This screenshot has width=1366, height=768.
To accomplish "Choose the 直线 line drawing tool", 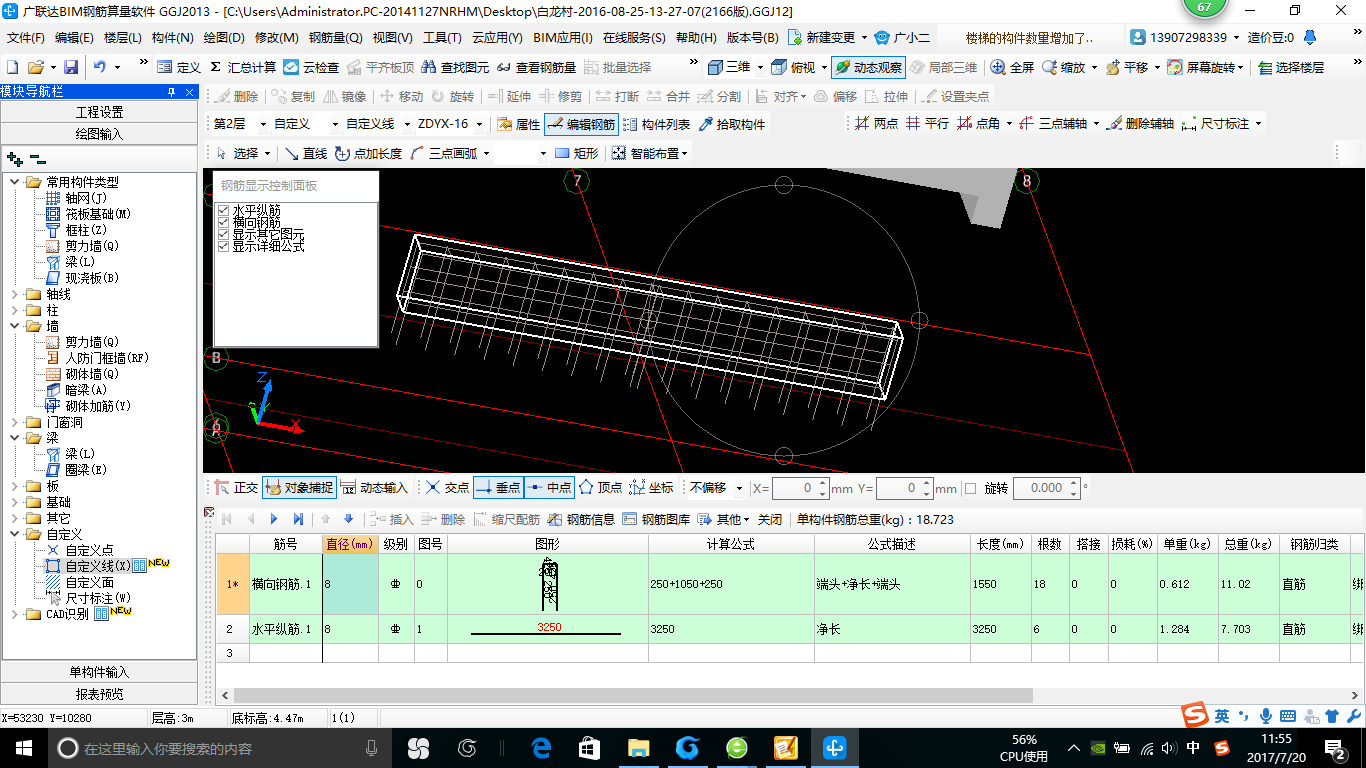I will (x=306, y=153).
